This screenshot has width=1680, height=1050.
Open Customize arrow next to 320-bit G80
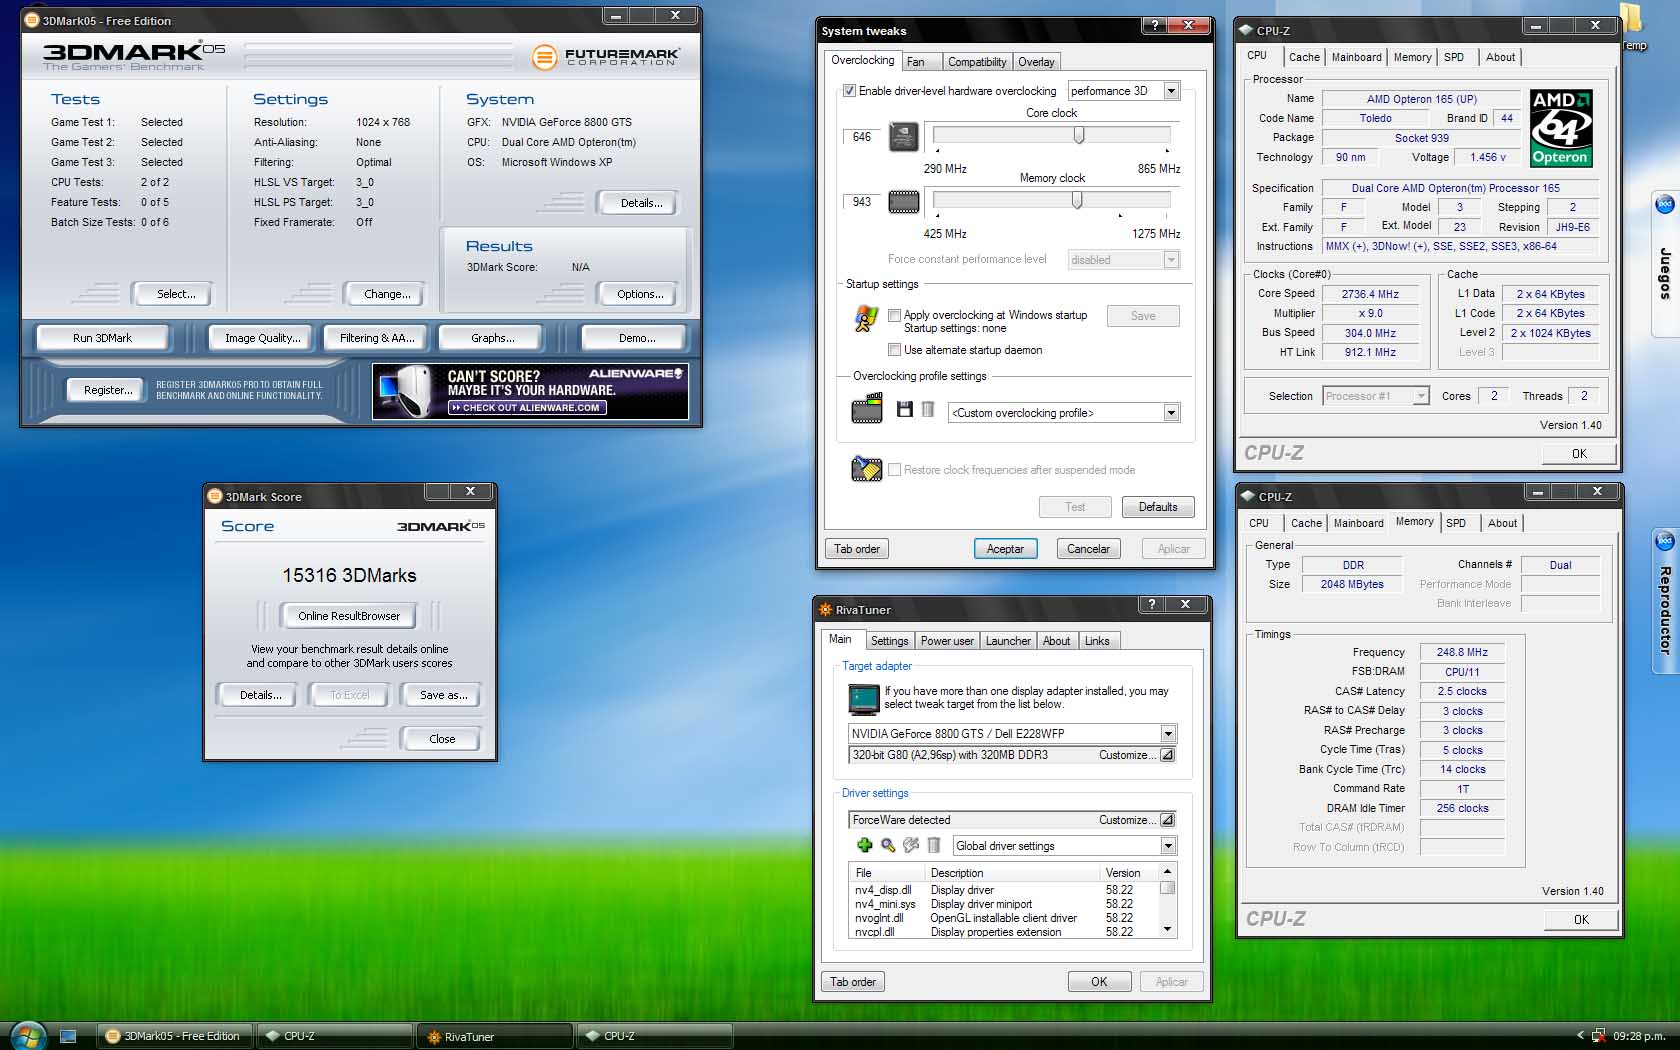[x=1167, y=755]
